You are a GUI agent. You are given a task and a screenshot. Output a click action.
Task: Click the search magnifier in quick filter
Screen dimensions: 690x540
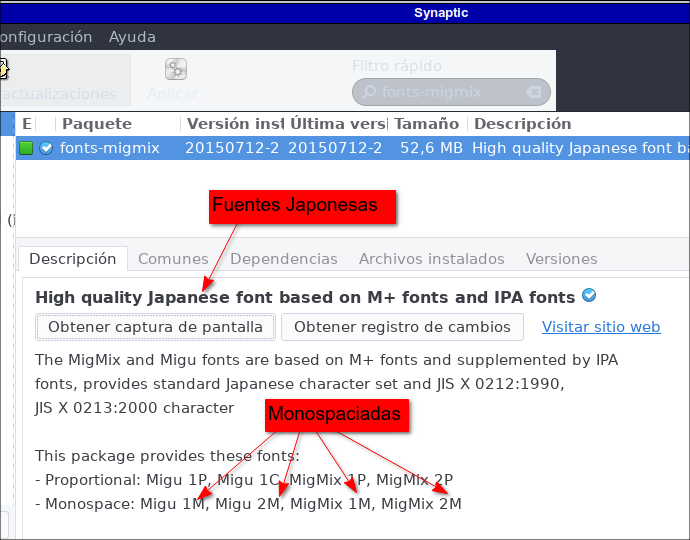[x=369, y=92]
